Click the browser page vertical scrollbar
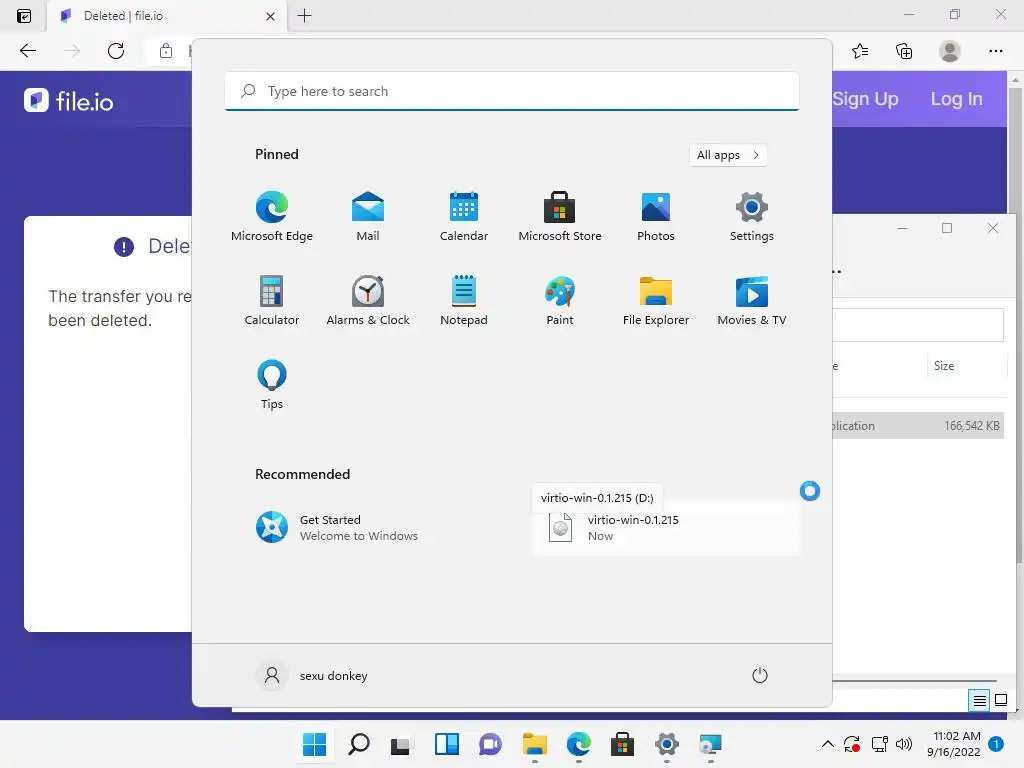This screenshot has width=1024, height=768. pos(1015,327)
